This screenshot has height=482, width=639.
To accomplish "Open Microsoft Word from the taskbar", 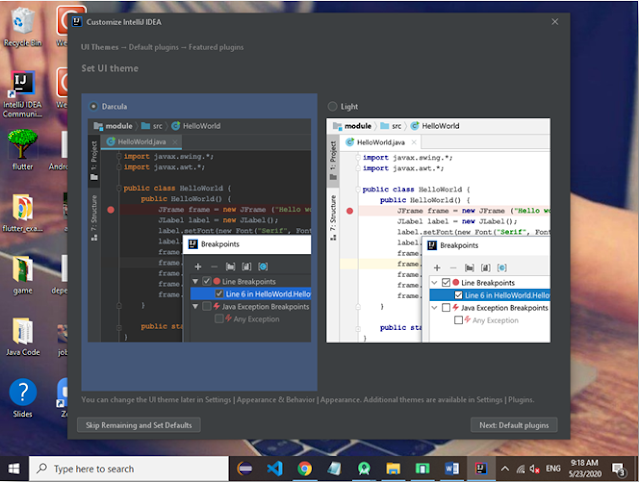I will (452, 469).
